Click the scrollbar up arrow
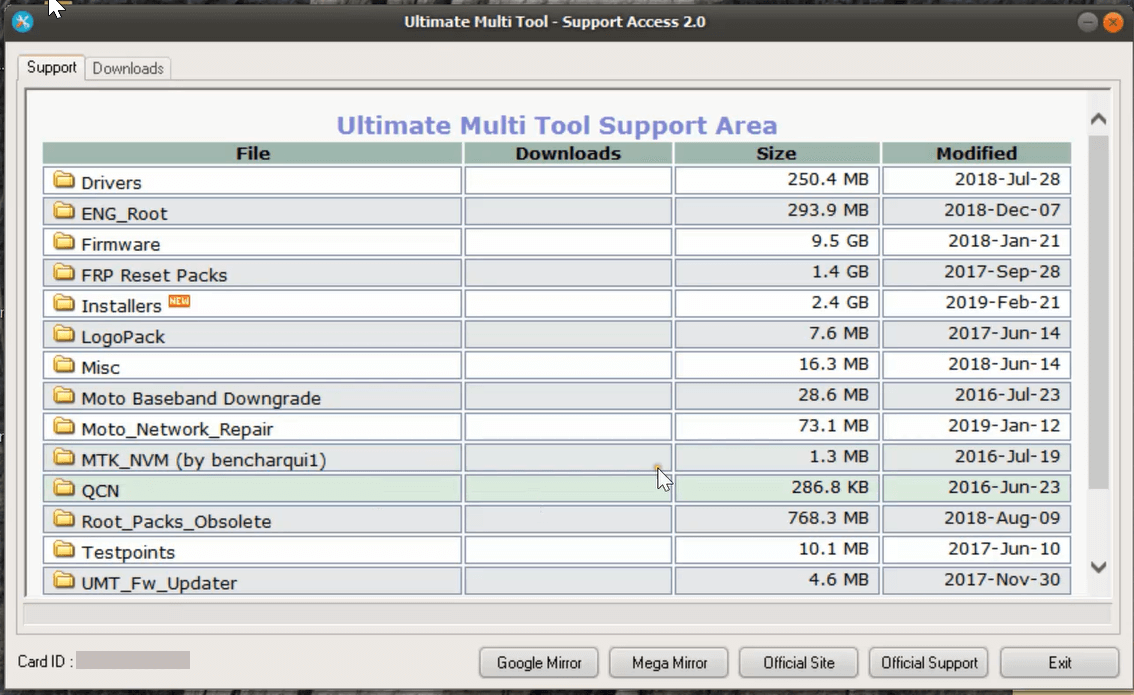 tap(1098, 119)
